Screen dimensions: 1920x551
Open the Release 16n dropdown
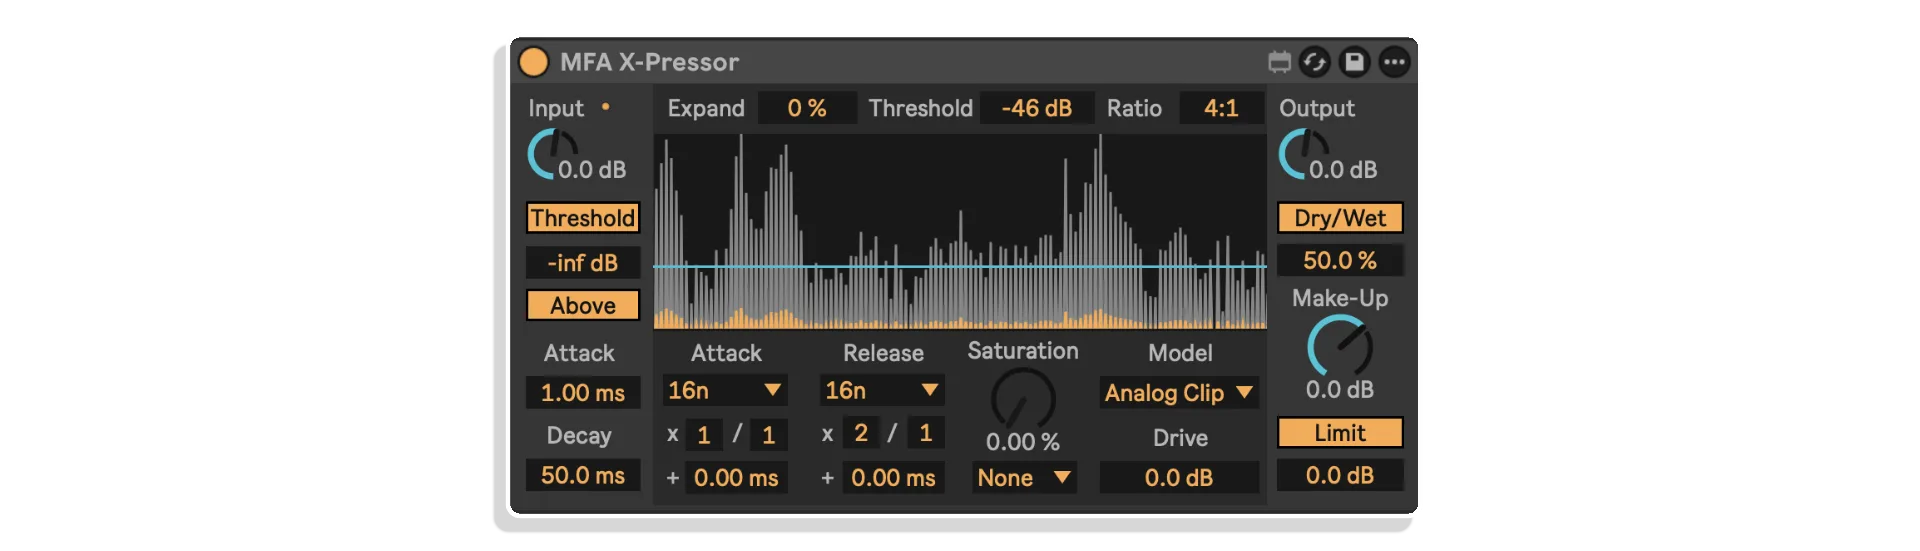tap(882, 390)
